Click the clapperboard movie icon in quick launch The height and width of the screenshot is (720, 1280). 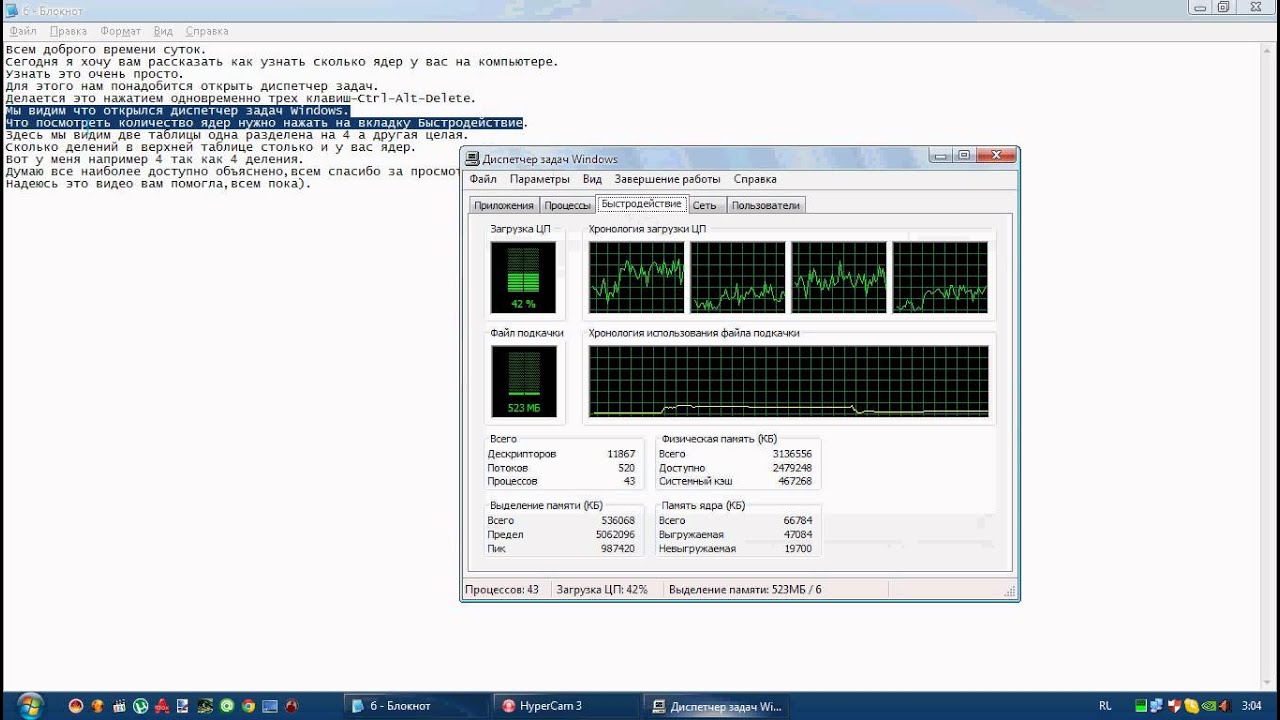pos(119,706)
